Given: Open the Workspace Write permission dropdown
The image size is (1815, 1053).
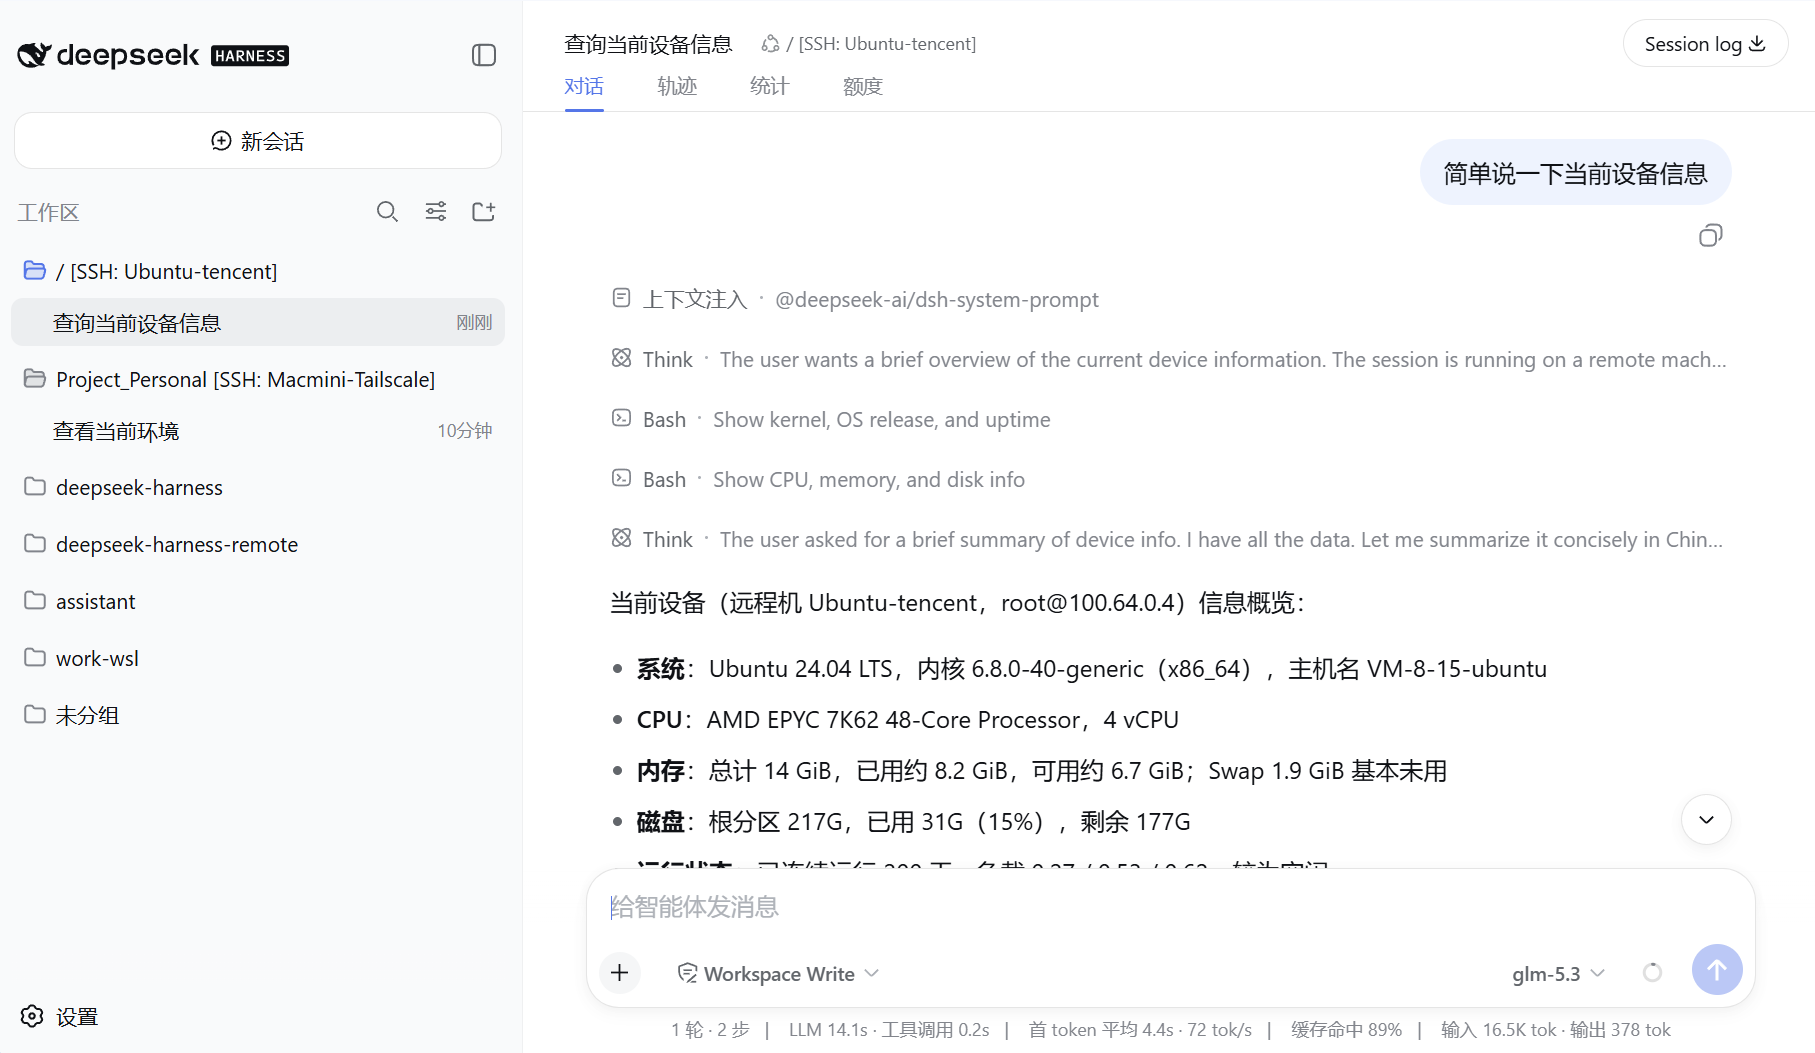Looking at the screenshot, I should pos(778,974).
